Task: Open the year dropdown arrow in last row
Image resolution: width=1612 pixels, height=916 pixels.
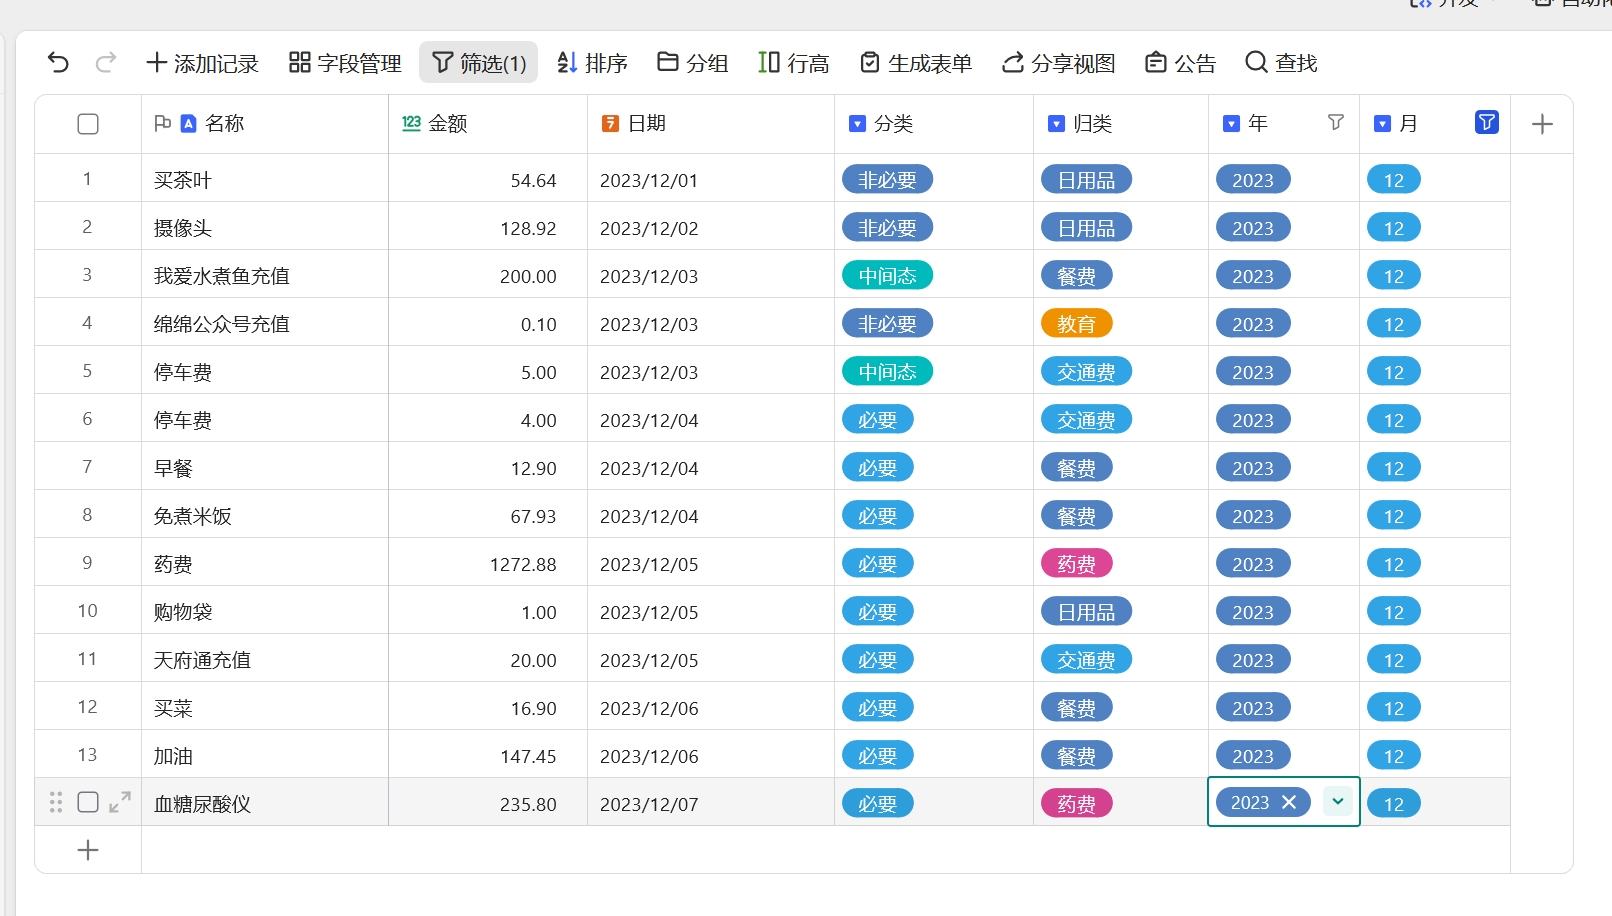Action: [1337, 801]
